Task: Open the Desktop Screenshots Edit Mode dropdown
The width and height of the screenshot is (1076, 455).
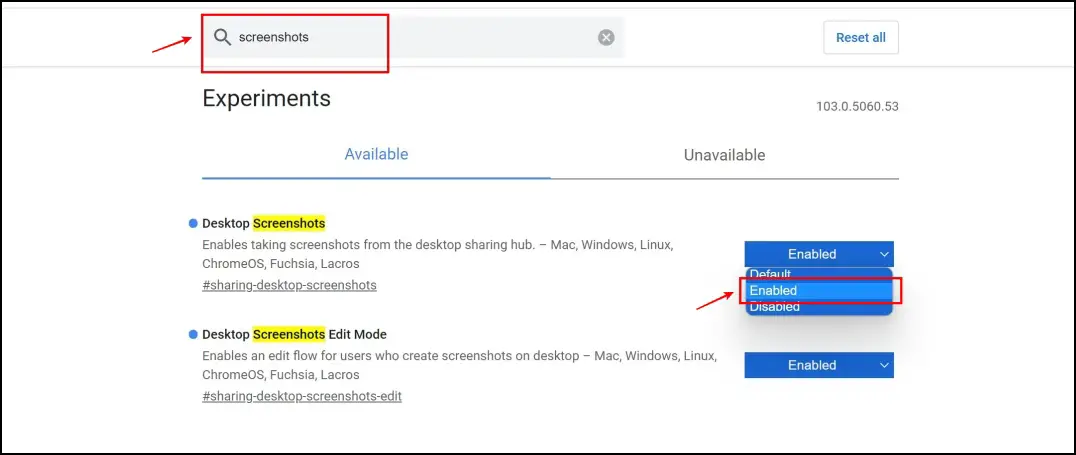Action: click(x=819, y=365)
